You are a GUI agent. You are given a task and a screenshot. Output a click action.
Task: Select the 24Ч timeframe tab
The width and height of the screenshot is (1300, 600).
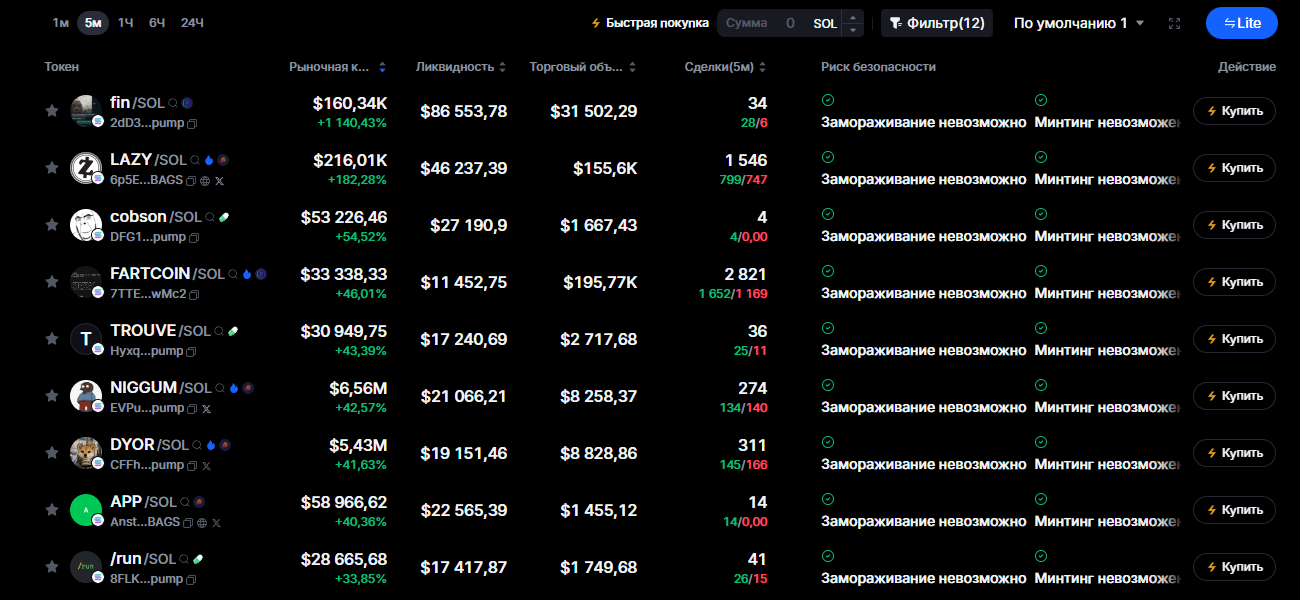click(x=192, y=23)
